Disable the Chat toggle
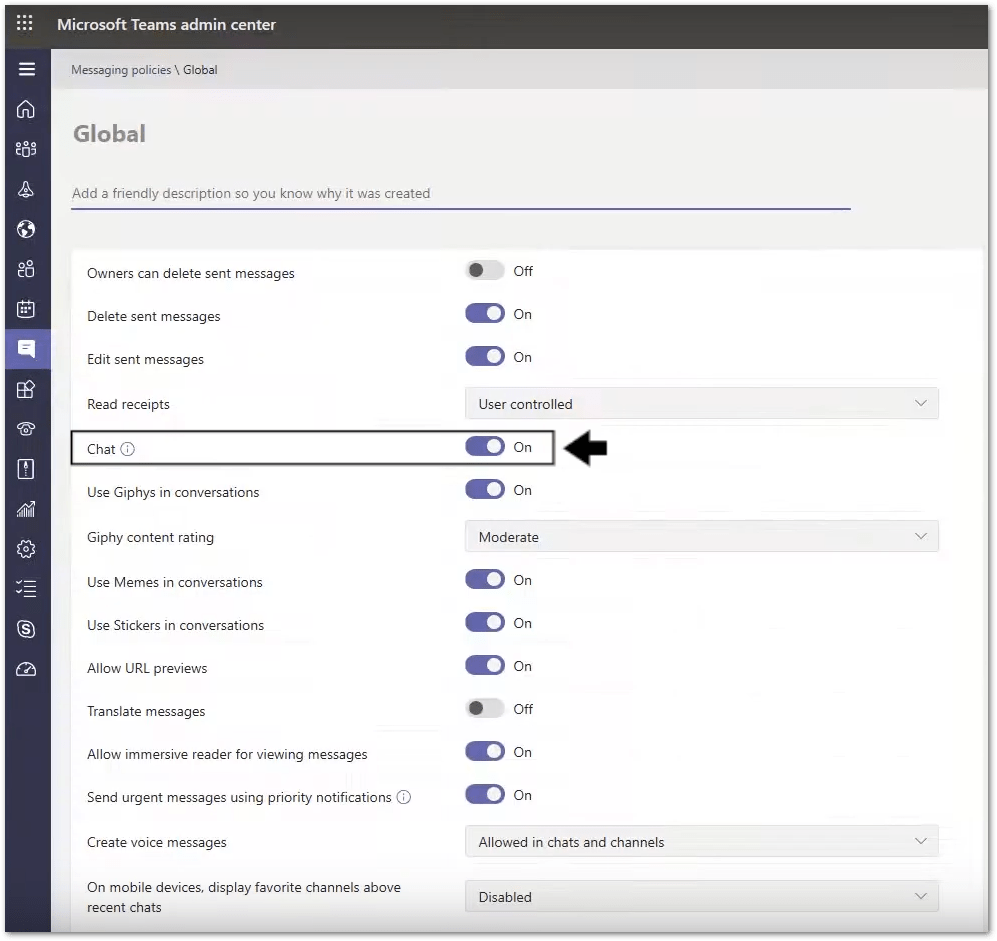This screenshot has width=997, height=941. click(485, 447)
